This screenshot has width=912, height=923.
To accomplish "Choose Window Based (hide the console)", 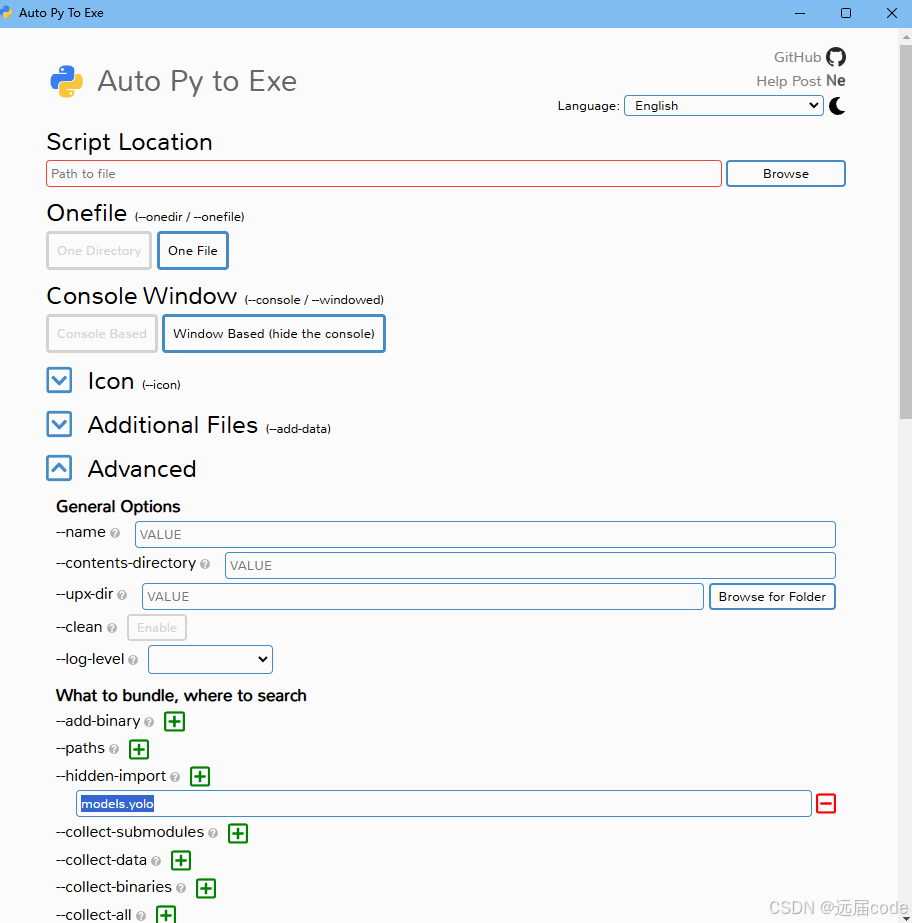I will [x=274, y=334].
